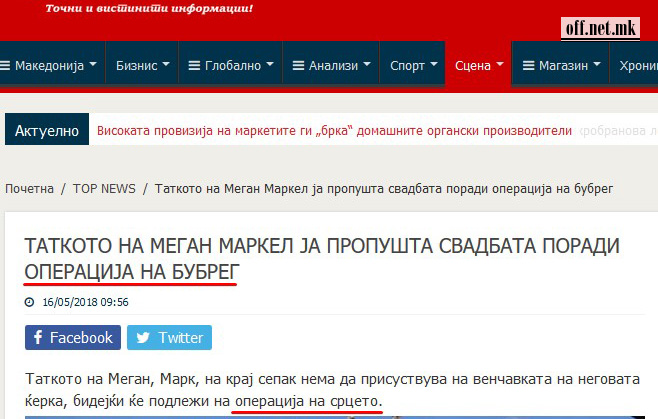Expand the dropdown arrow next to Анализи
Screen dimensions: 658x419
tap(367, 64)
